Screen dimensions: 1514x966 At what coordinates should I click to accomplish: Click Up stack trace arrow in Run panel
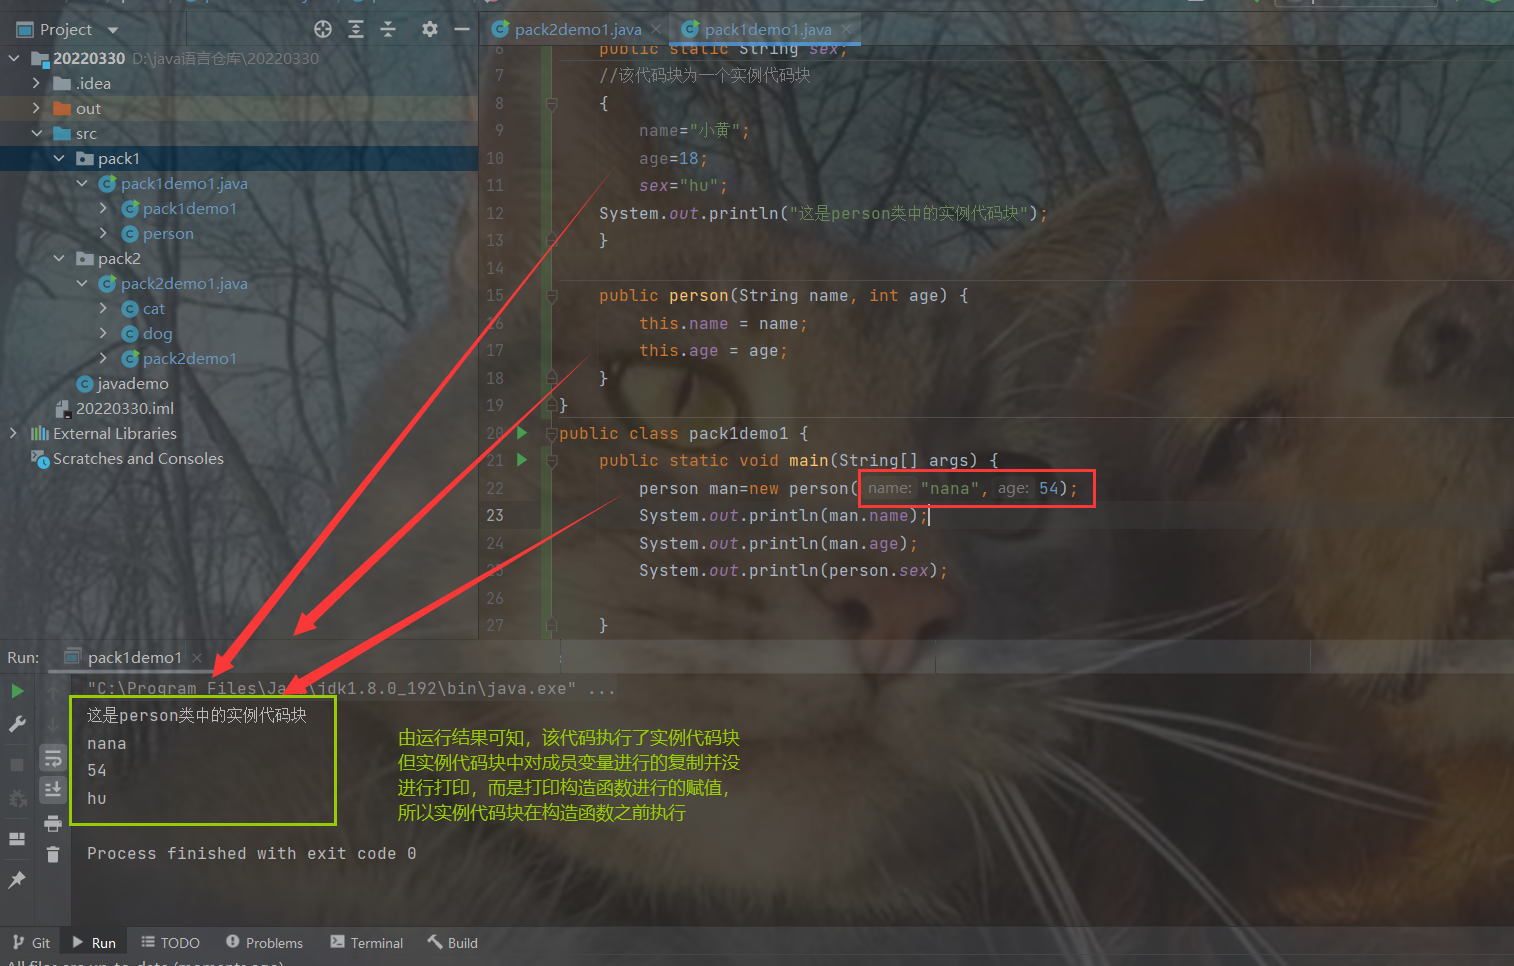tap(54, 691)
